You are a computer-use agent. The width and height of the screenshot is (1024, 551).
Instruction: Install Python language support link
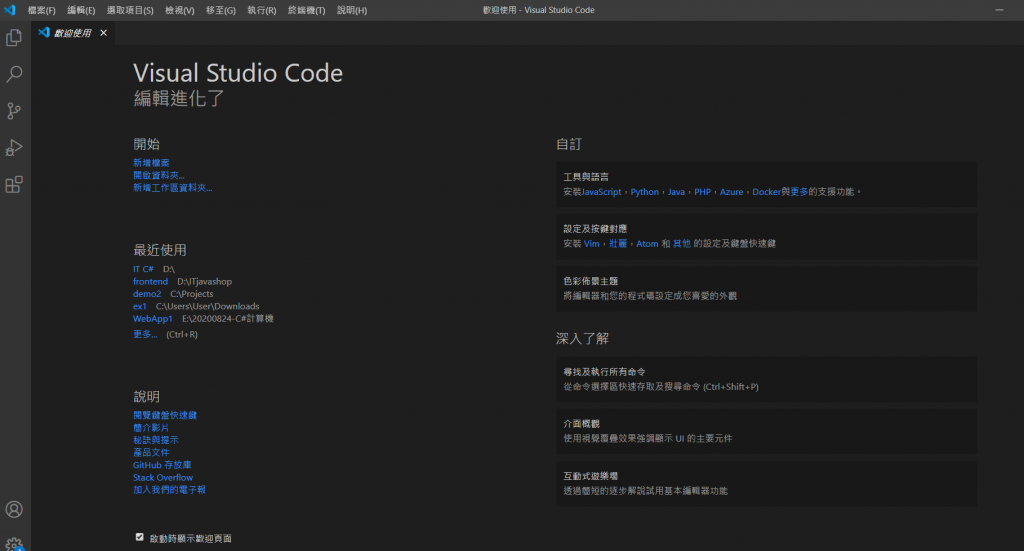645,192
